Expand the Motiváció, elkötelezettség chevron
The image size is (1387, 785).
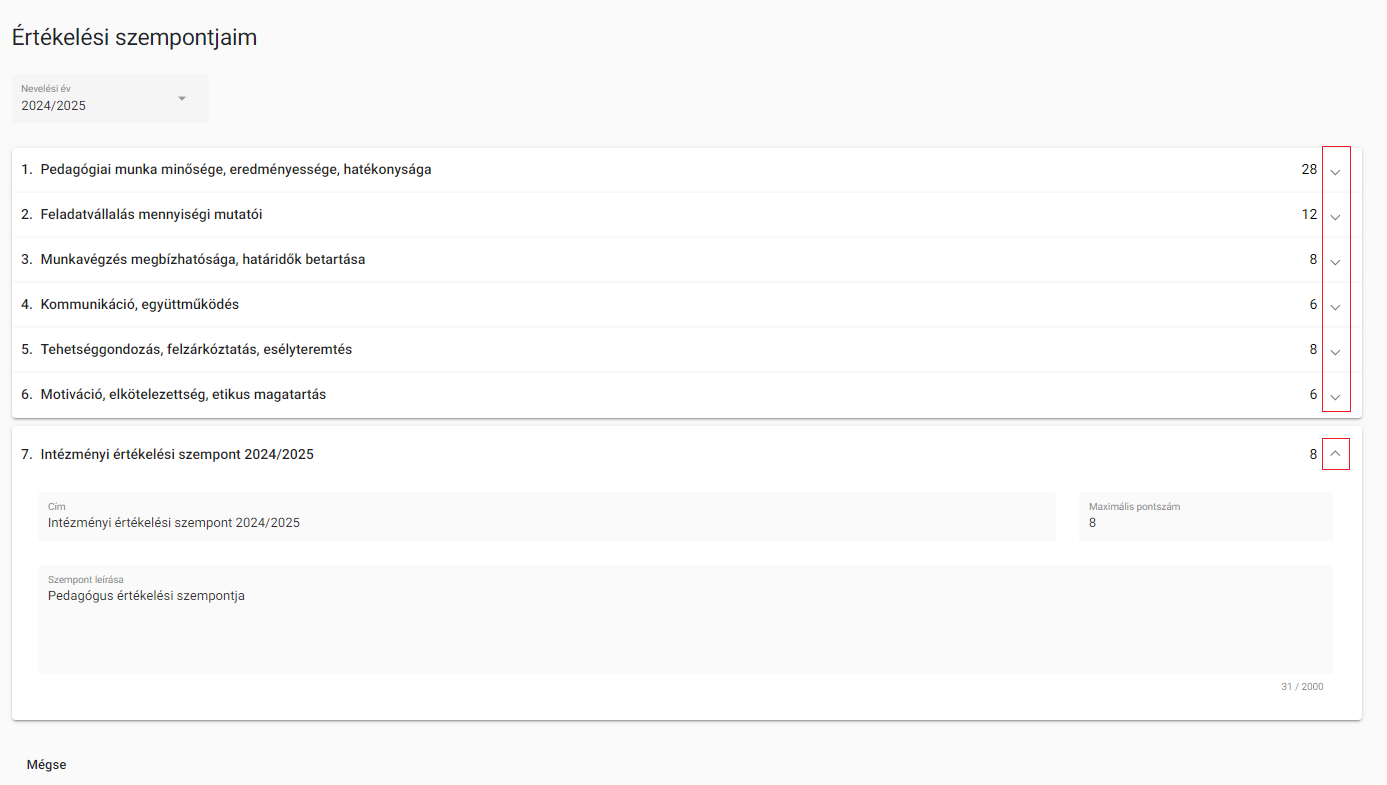(1335, 397)
